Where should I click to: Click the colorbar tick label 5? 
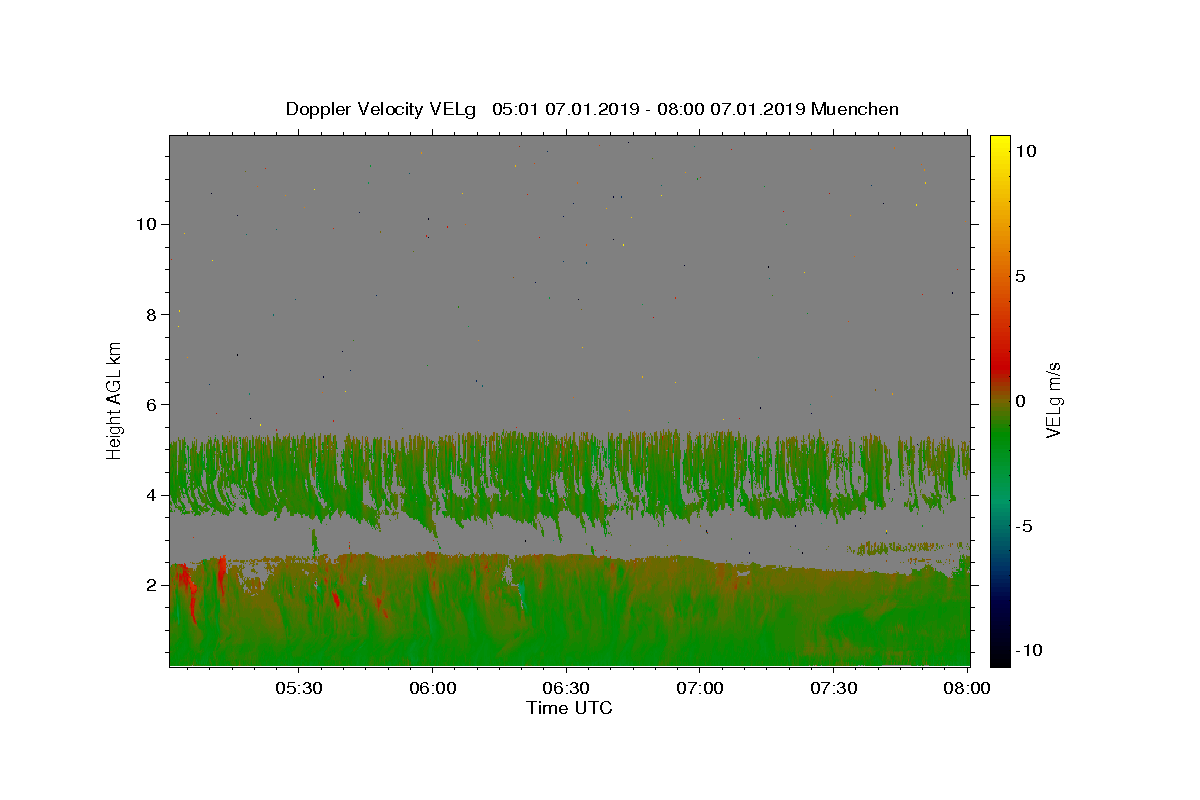click(1020, 276)
